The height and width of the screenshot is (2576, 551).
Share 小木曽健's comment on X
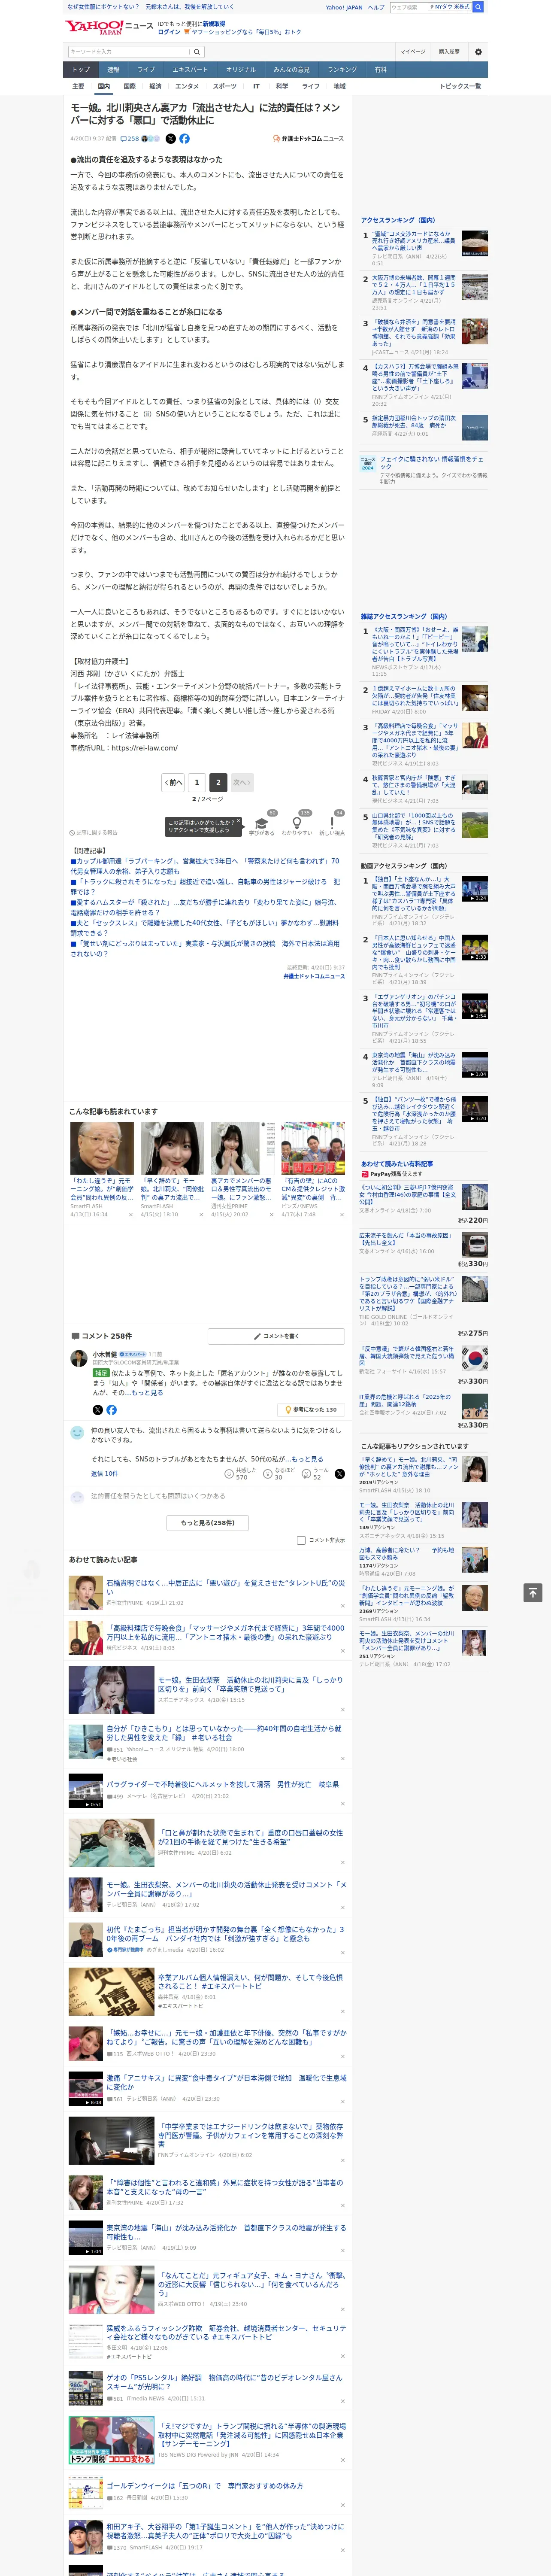(x=97, y=1409)
